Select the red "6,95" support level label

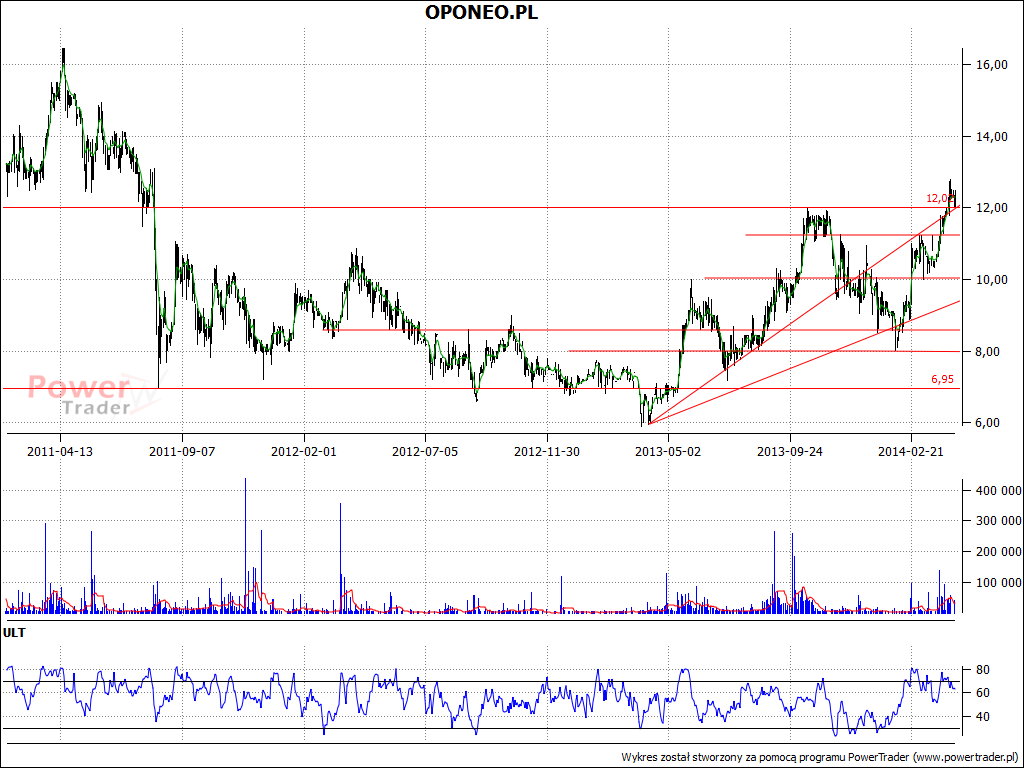pyautogui.click(x=942, y=379)
